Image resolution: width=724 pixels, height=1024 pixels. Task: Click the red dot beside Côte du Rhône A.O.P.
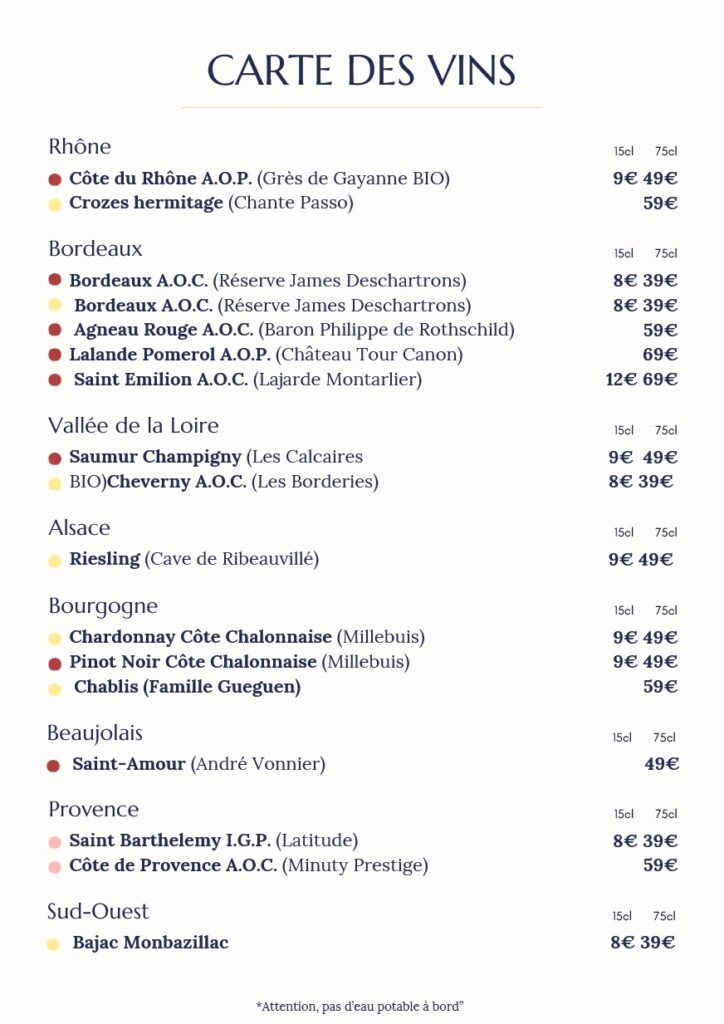[x=55, y=180]
